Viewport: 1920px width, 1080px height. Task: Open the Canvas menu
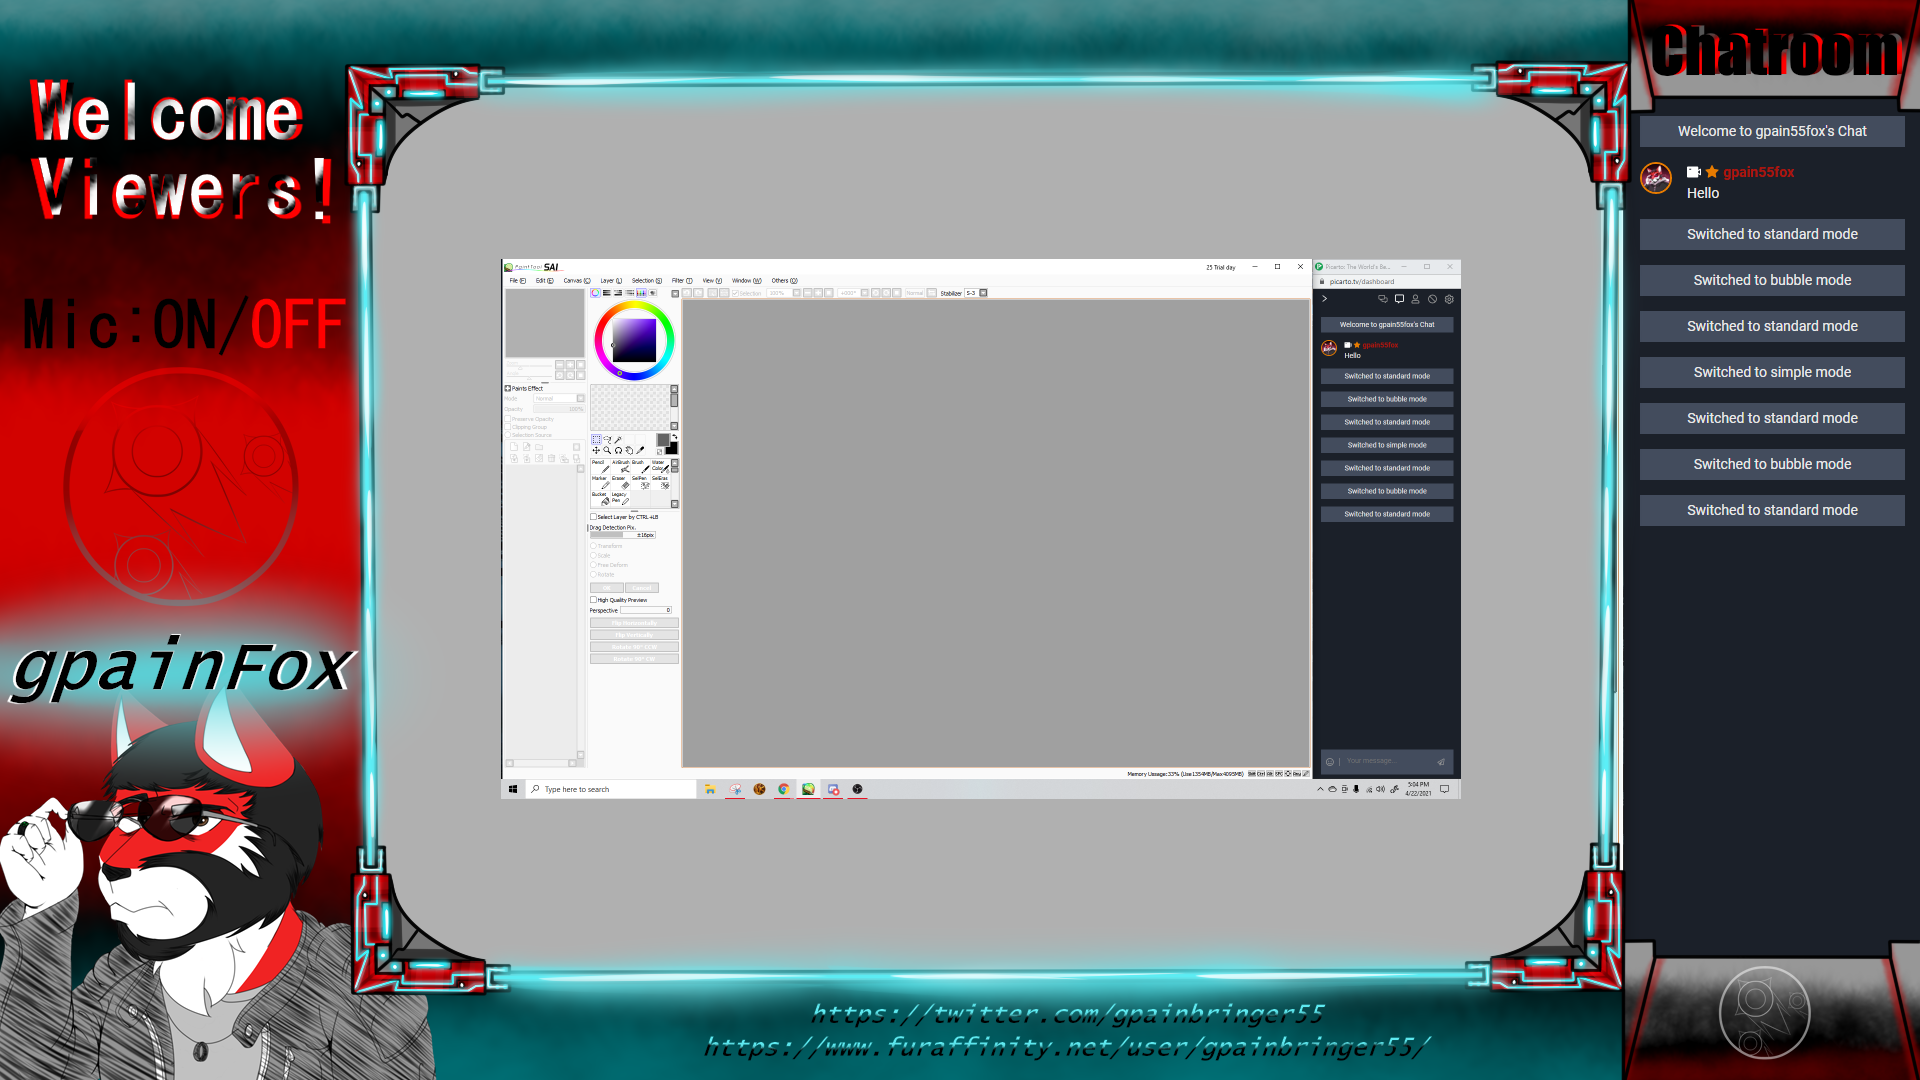575,281
